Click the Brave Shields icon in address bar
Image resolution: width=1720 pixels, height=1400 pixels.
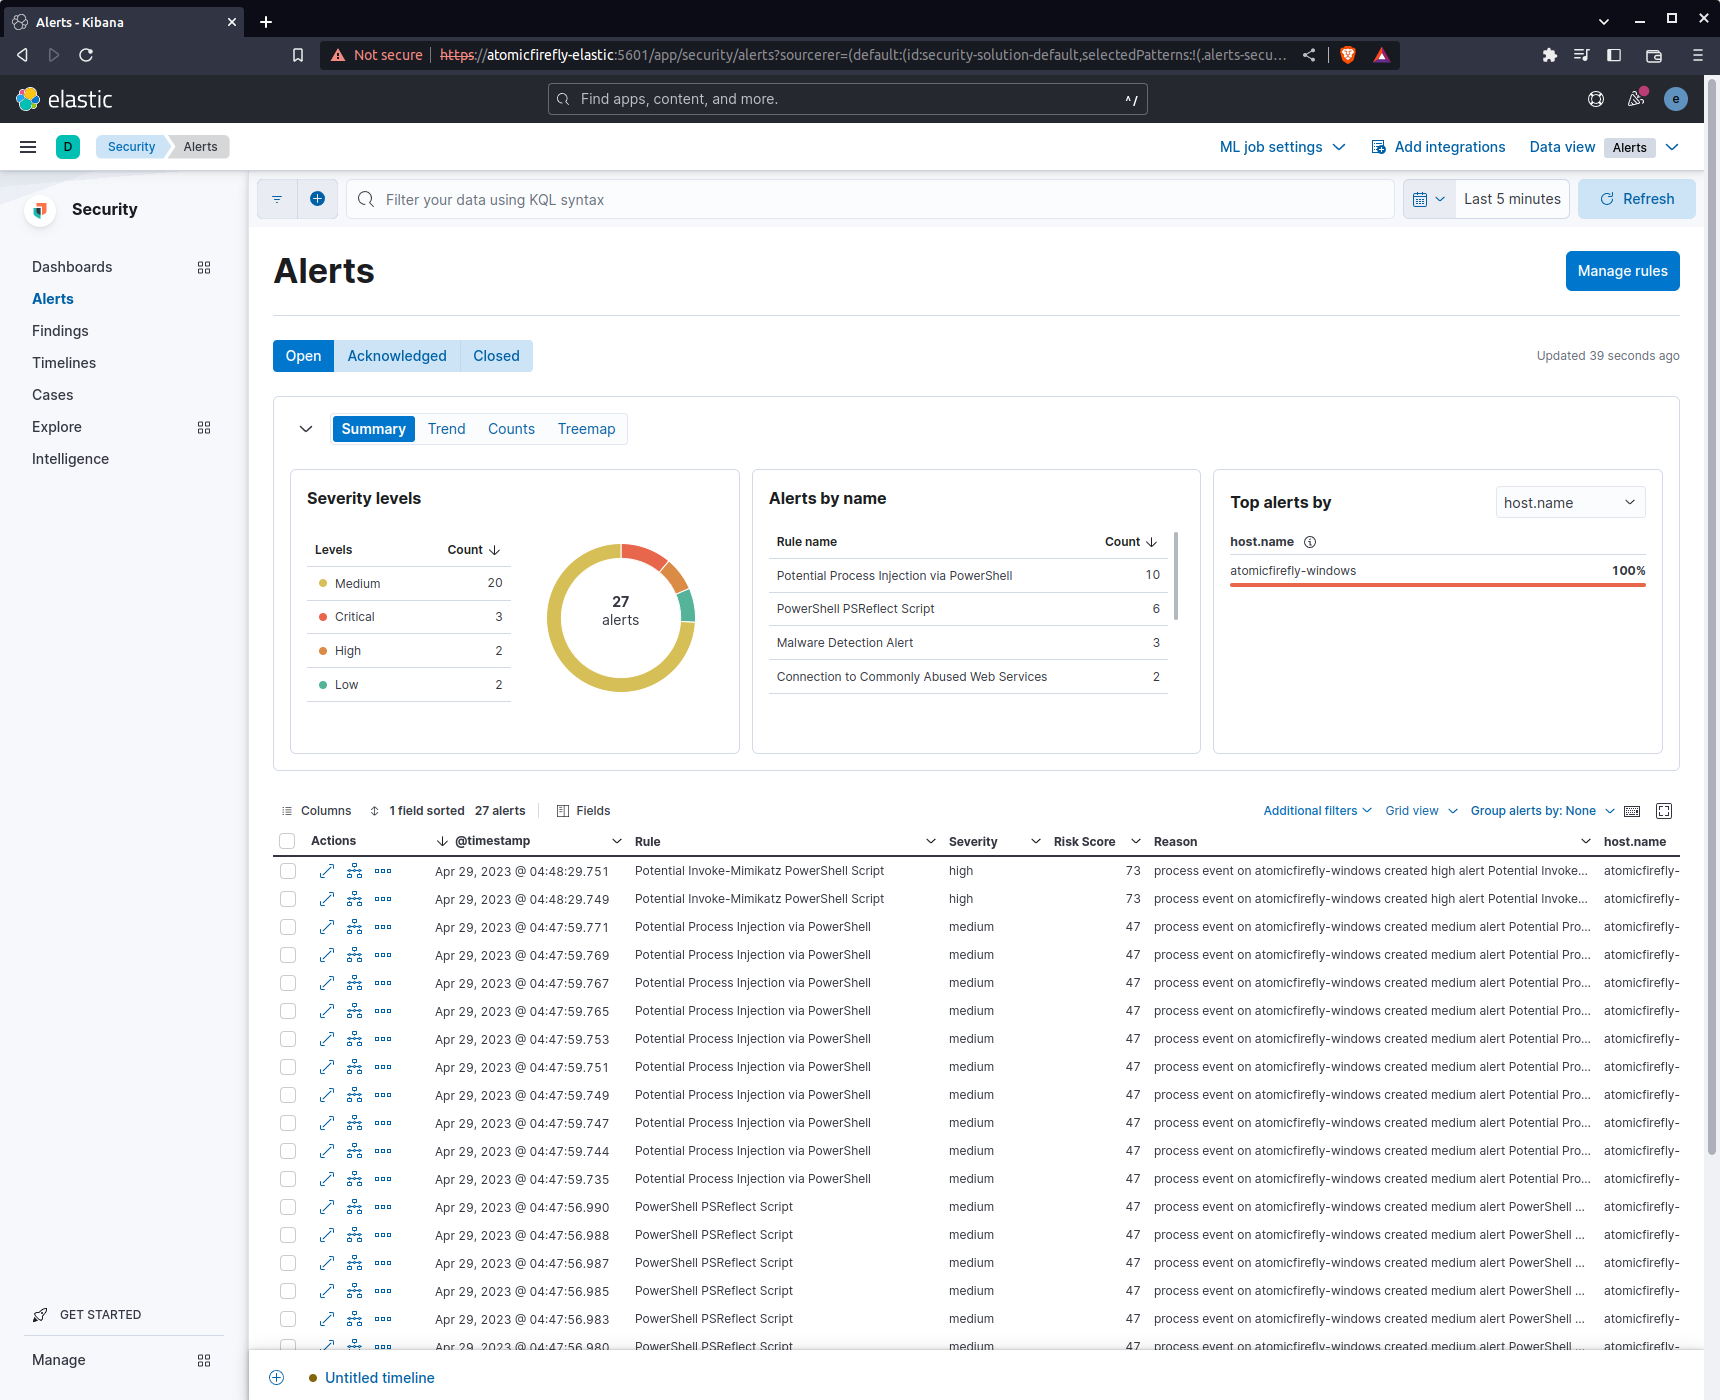coord(1348,55)
